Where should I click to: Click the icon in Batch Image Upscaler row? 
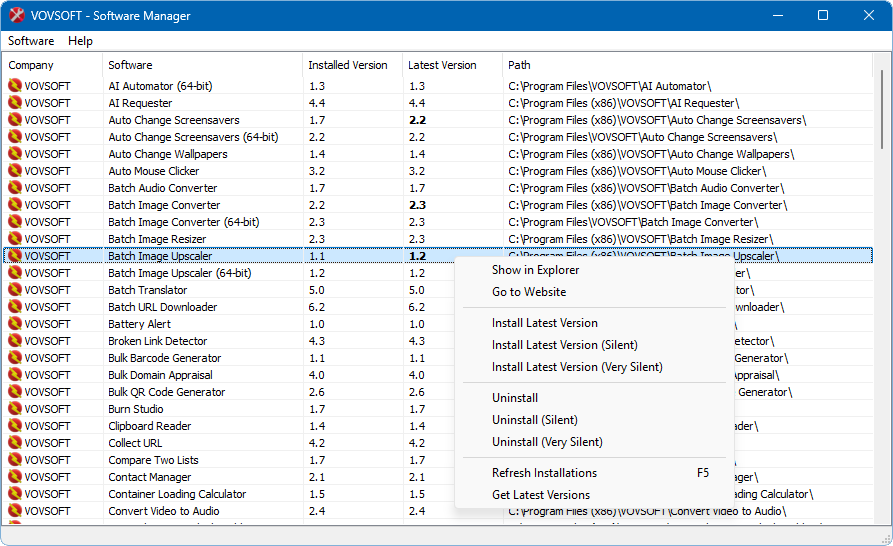pyautogui.click(x=15, y=256)
